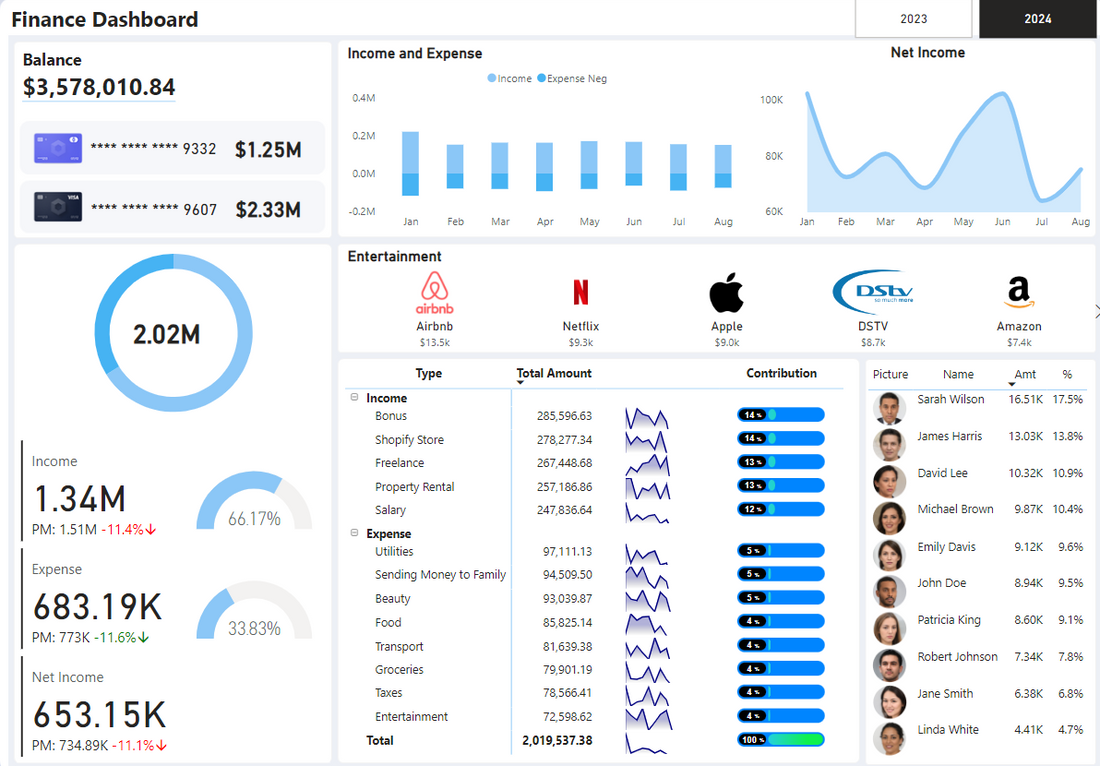Toggle the Income legend item

click(509, 79)
